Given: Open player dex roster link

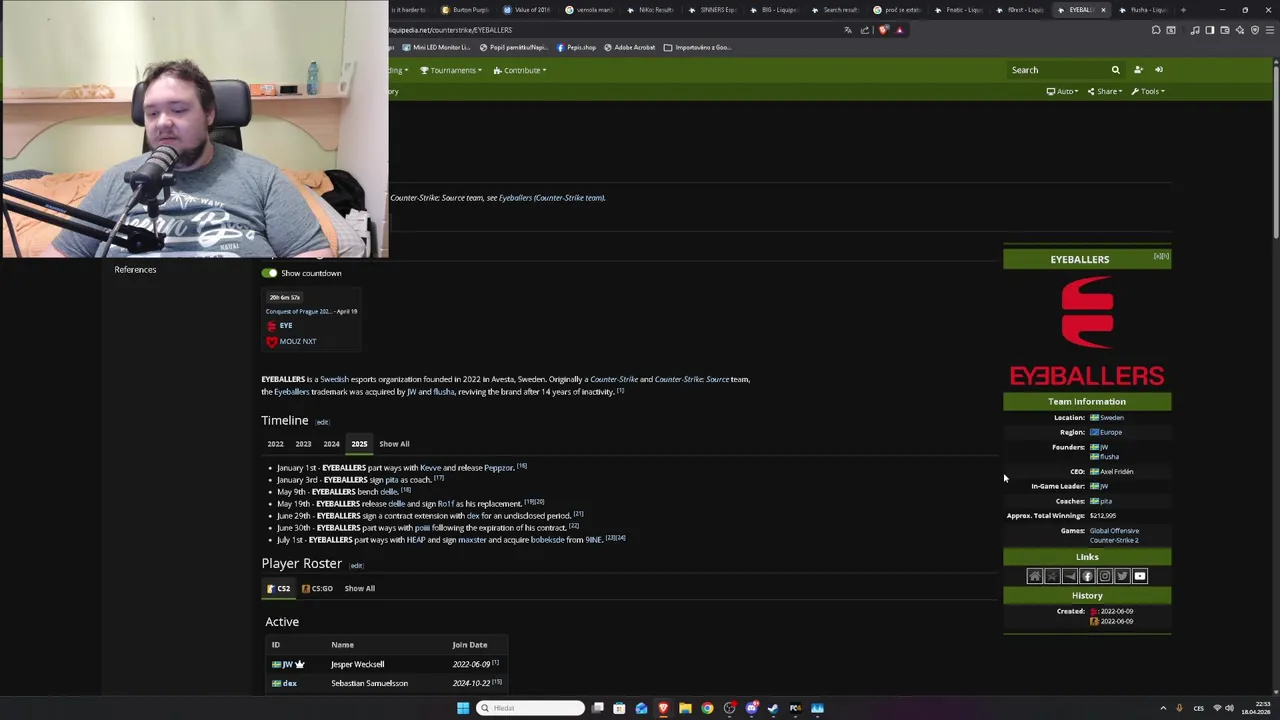Looking at the screenshot, I should 290,684.
